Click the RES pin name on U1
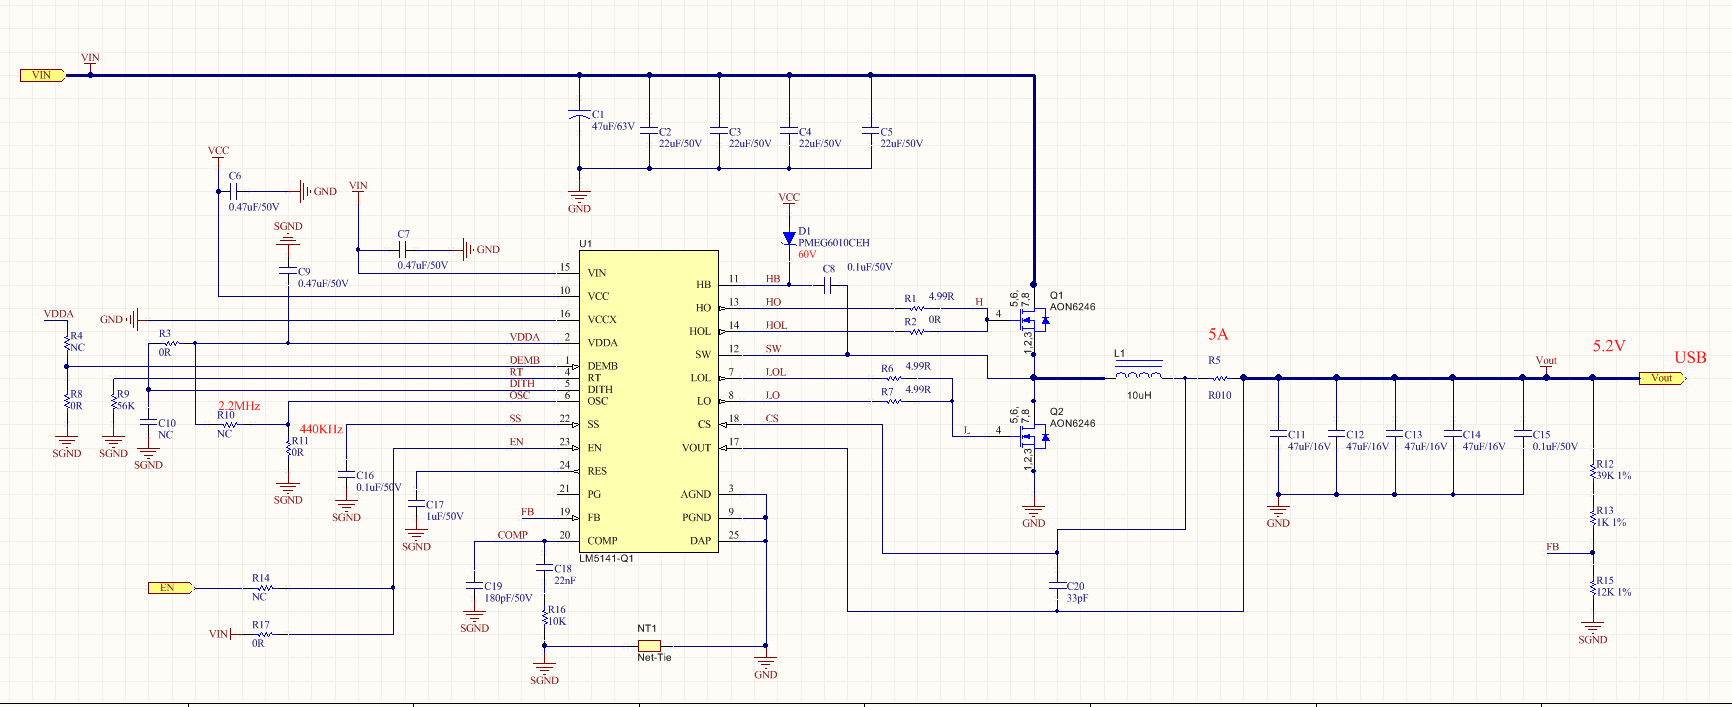Image resolution: width=1732 pixels, height=707 pixels. click(597, 471)
